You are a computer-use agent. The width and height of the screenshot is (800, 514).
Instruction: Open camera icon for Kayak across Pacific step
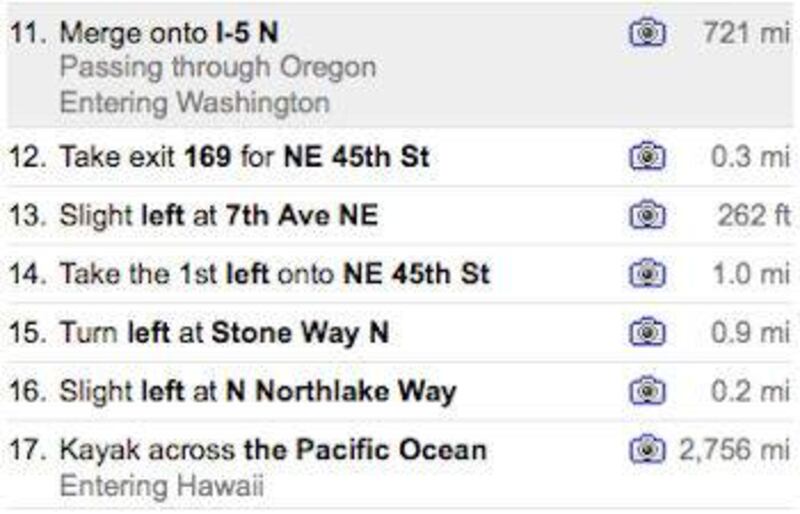647,448
